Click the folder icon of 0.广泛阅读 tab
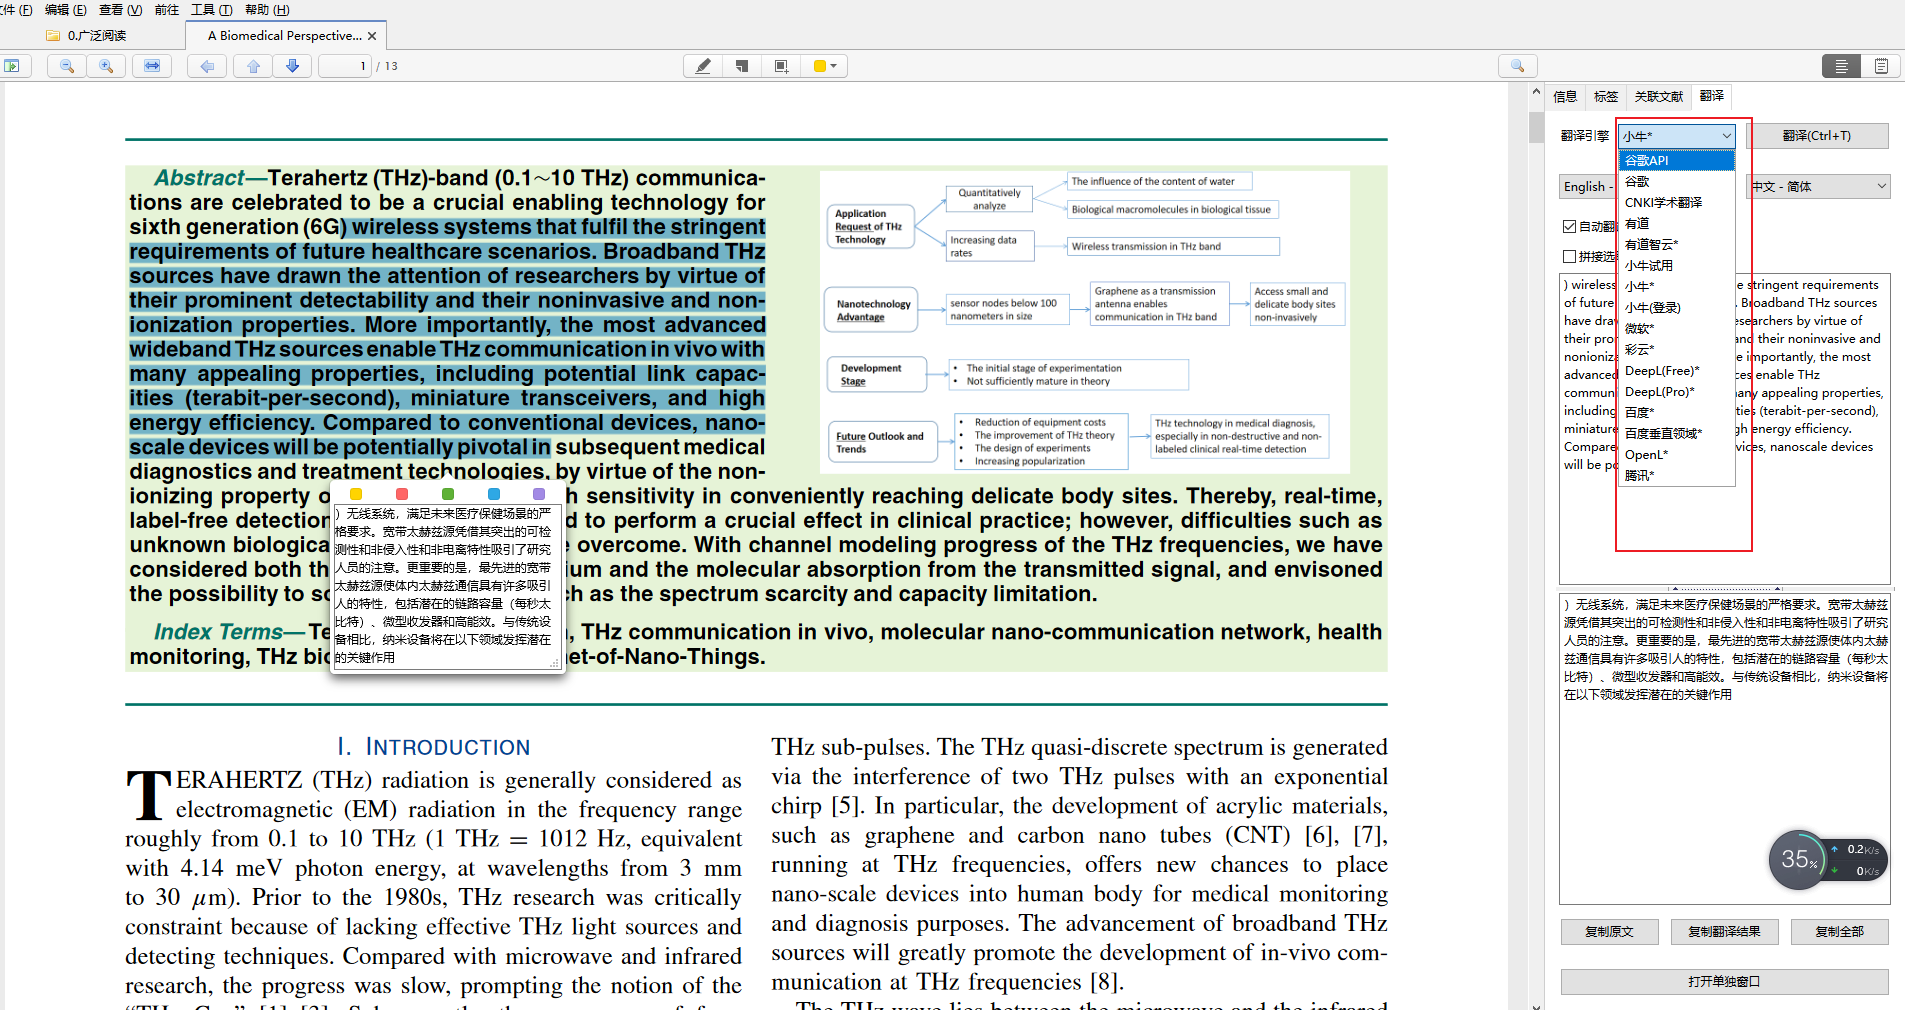This screenshot has height=1010, width=1905. tap(53, 36)
